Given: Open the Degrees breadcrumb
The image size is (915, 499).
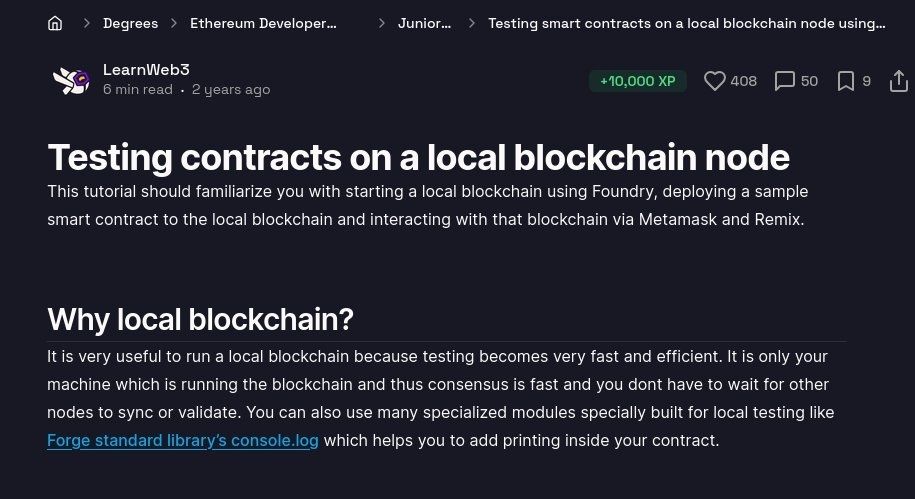Looking at the screenshot, I should click(x=130, y=23).
